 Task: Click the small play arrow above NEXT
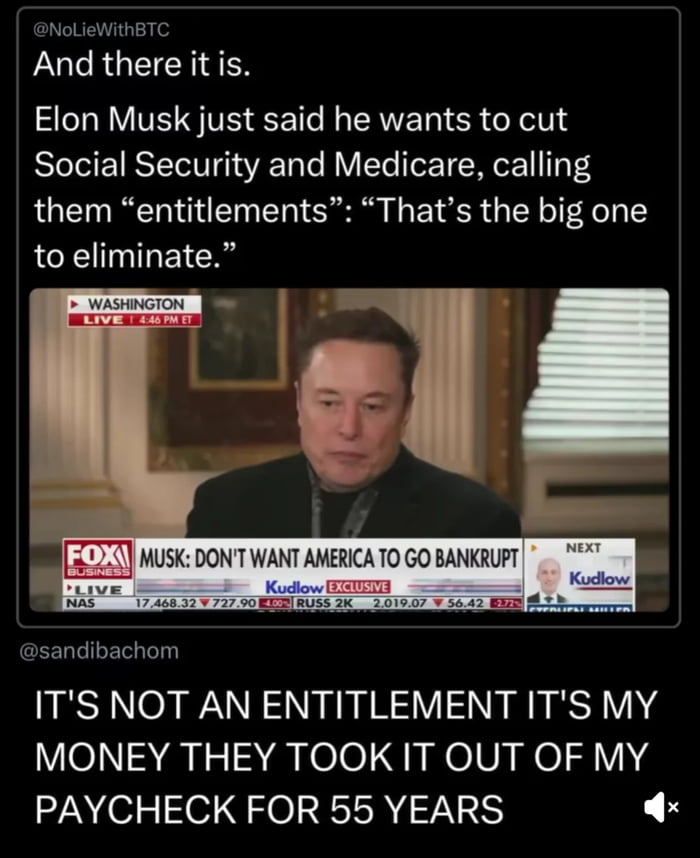(532, 547)
